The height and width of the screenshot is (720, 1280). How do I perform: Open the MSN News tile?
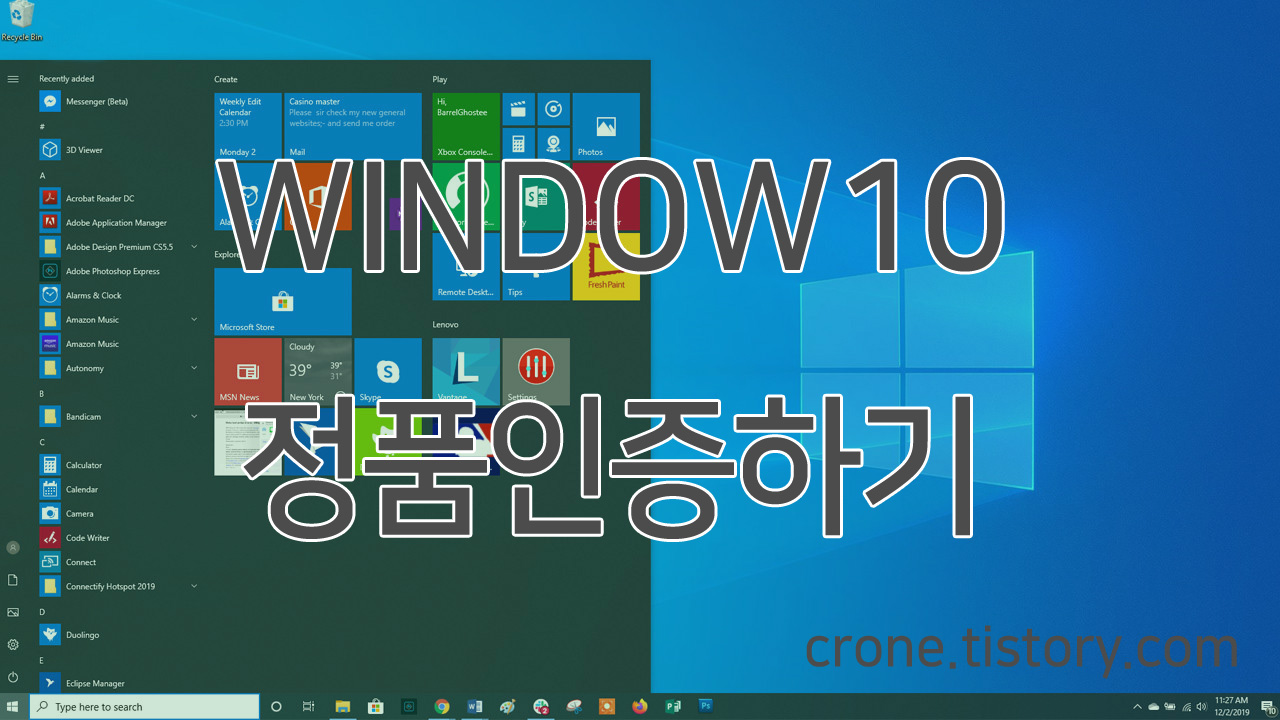point(248,371)
